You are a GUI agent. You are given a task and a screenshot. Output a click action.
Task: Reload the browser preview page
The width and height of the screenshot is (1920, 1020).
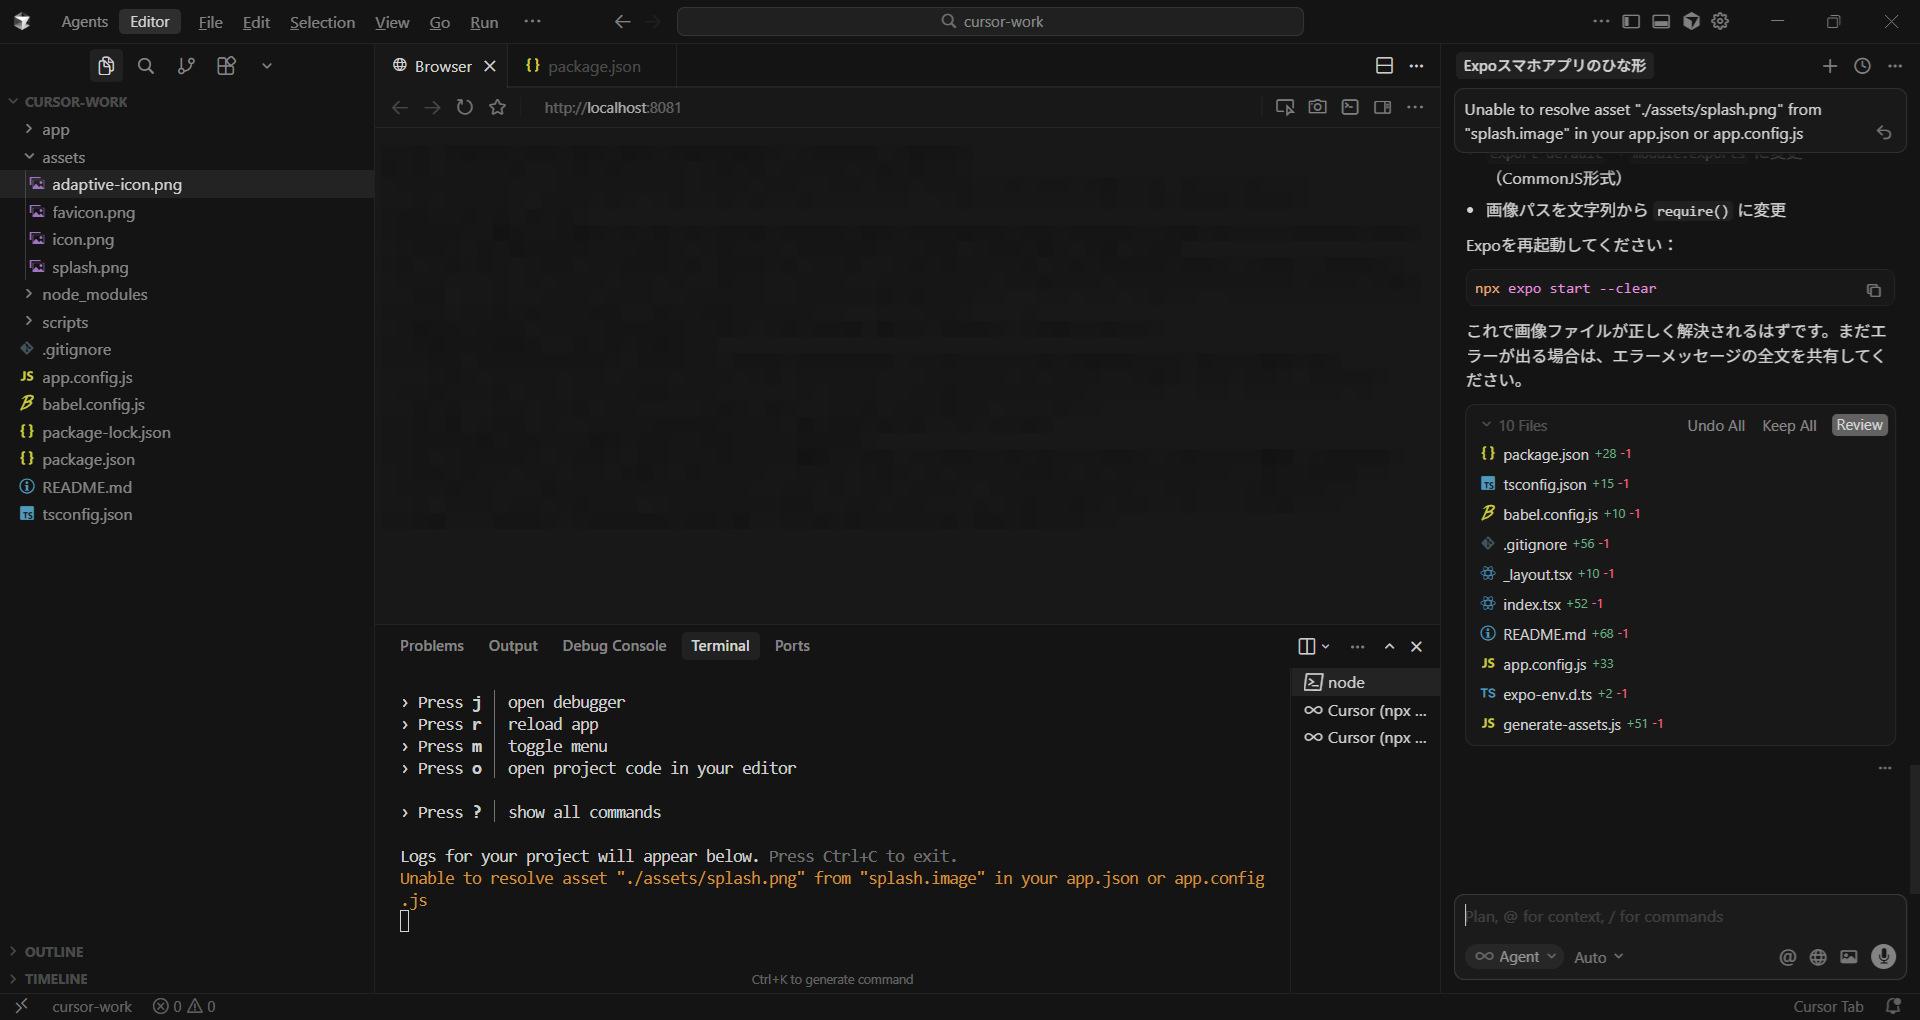point(465,107)
